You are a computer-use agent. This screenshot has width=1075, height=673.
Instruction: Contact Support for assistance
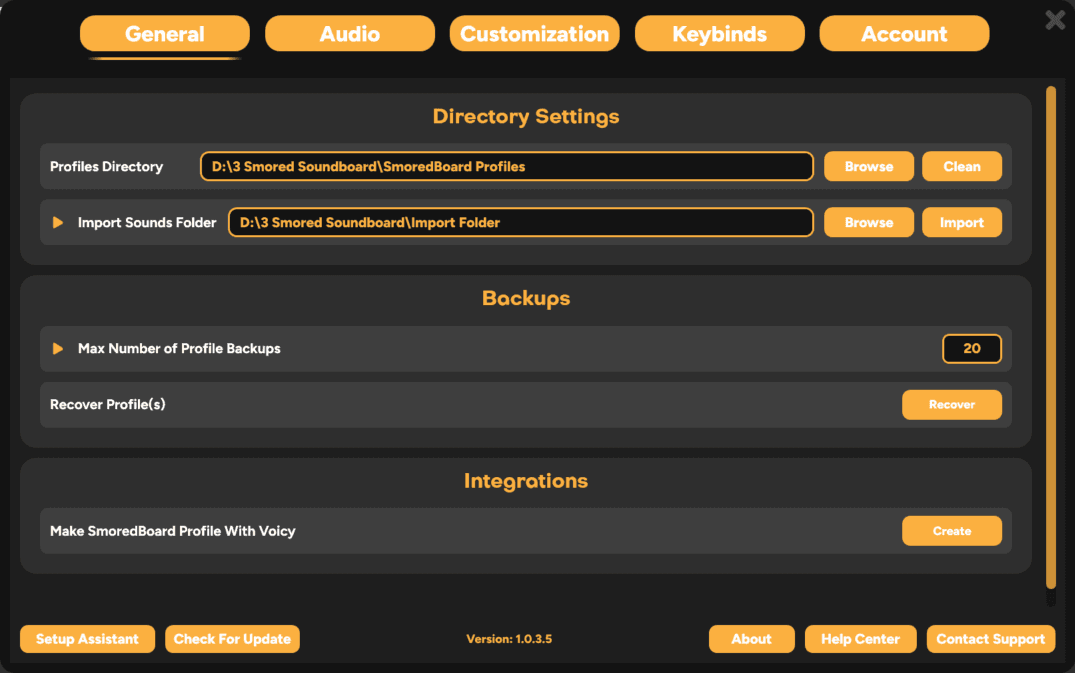[x=990, y=639]
